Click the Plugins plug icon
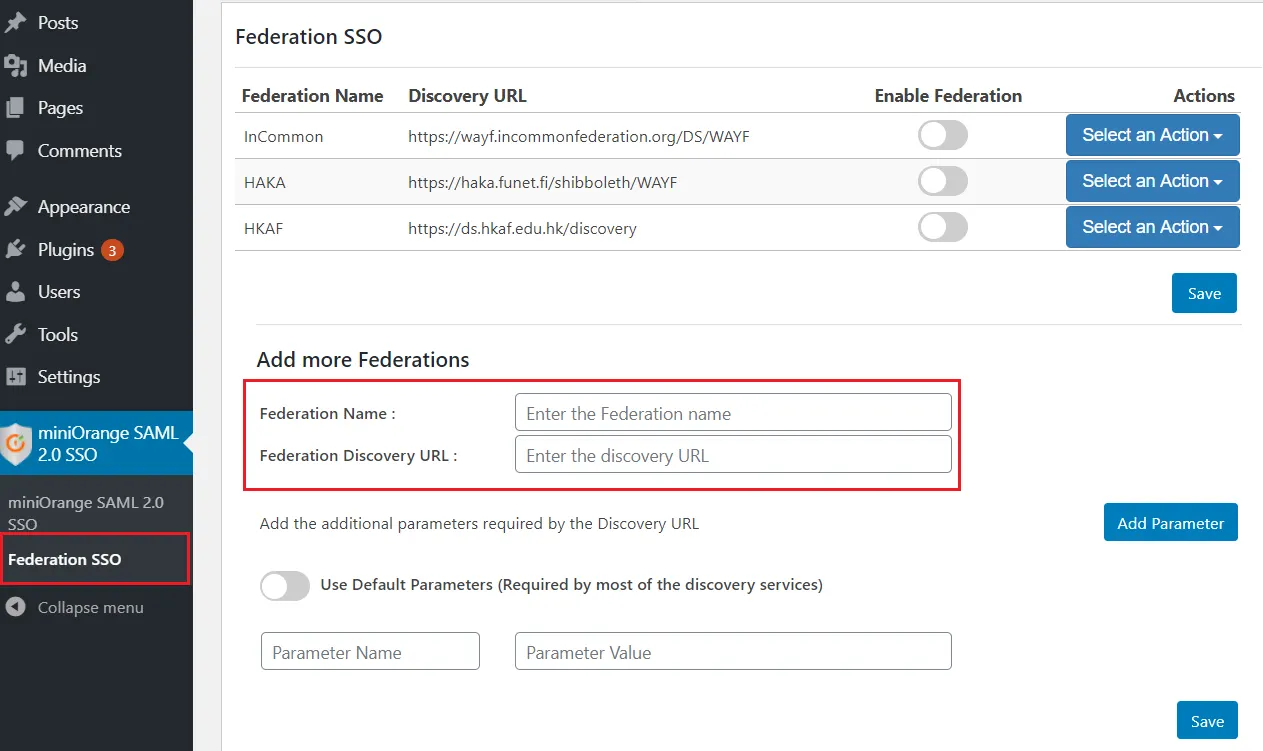This screenshot has width=1263, height=751. 15,250
